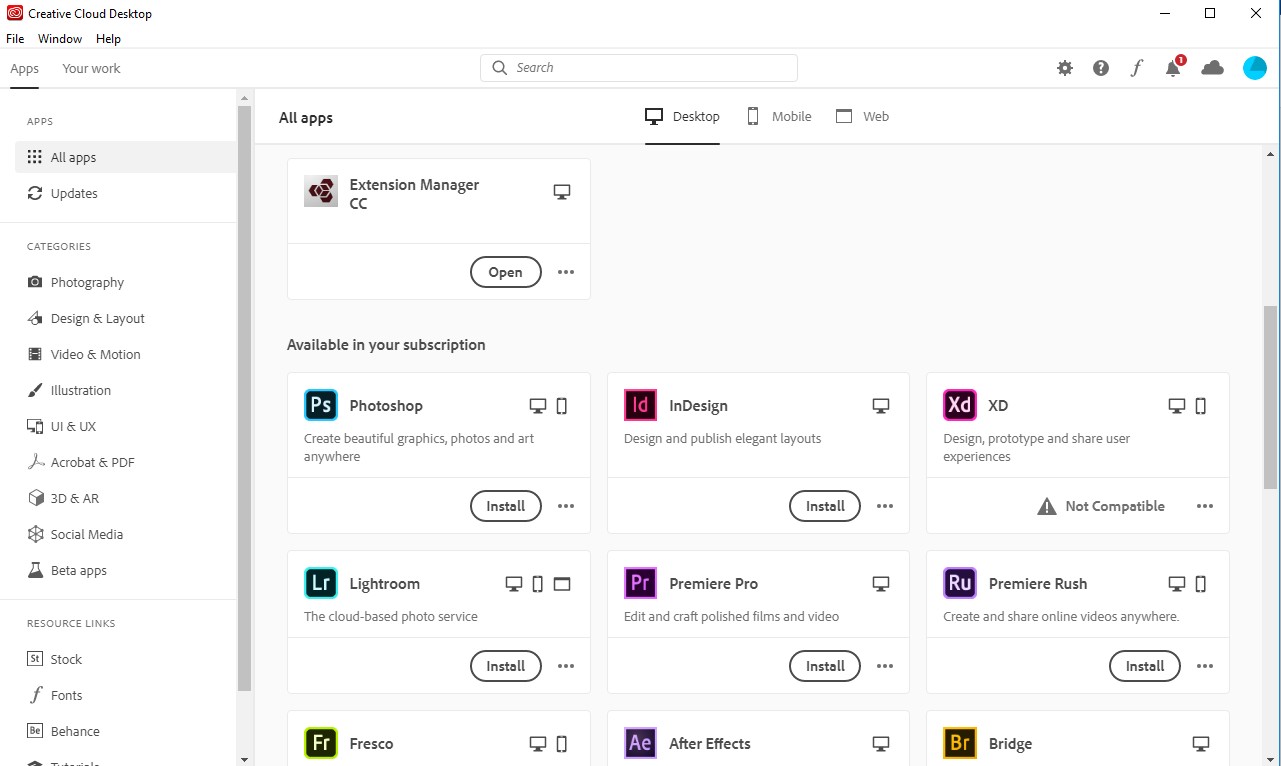Image resolution: width=1281 pixels, height=766 pixels.
Task: Open more options for Extension Manager CC
Action: coord(566,272)
